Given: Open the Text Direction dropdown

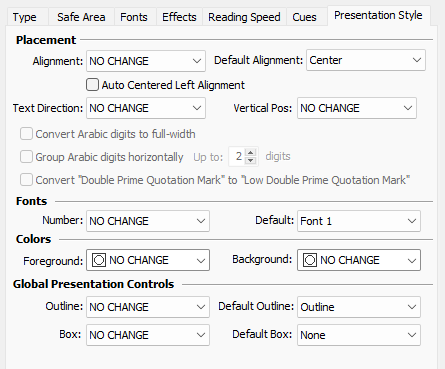Looking at the screenshot, I should click(x=146, y=108).
